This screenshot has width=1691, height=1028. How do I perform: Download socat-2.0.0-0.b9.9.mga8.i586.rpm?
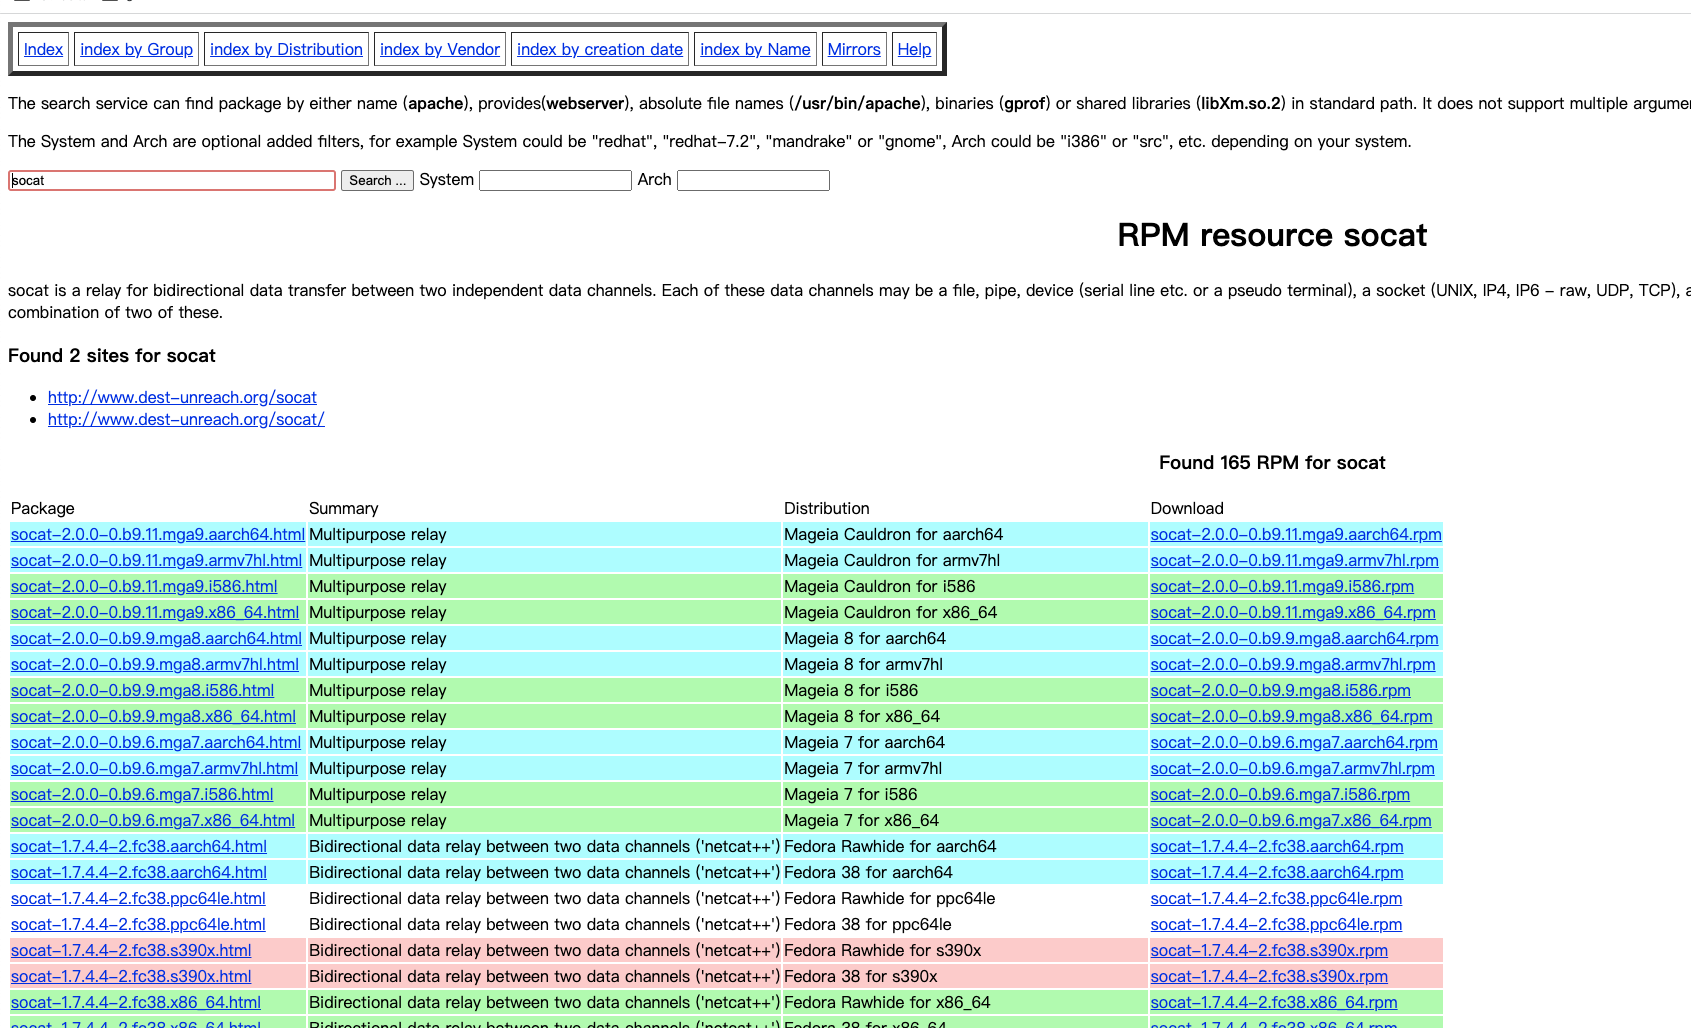click(x=1281, y=690)
